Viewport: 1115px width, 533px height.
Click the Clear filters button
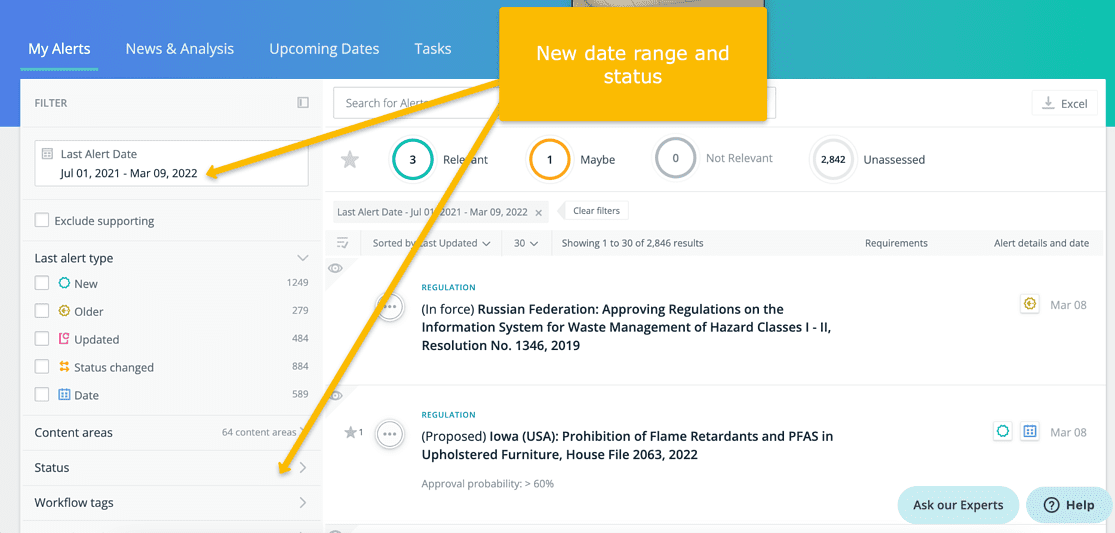click(596, 211)
